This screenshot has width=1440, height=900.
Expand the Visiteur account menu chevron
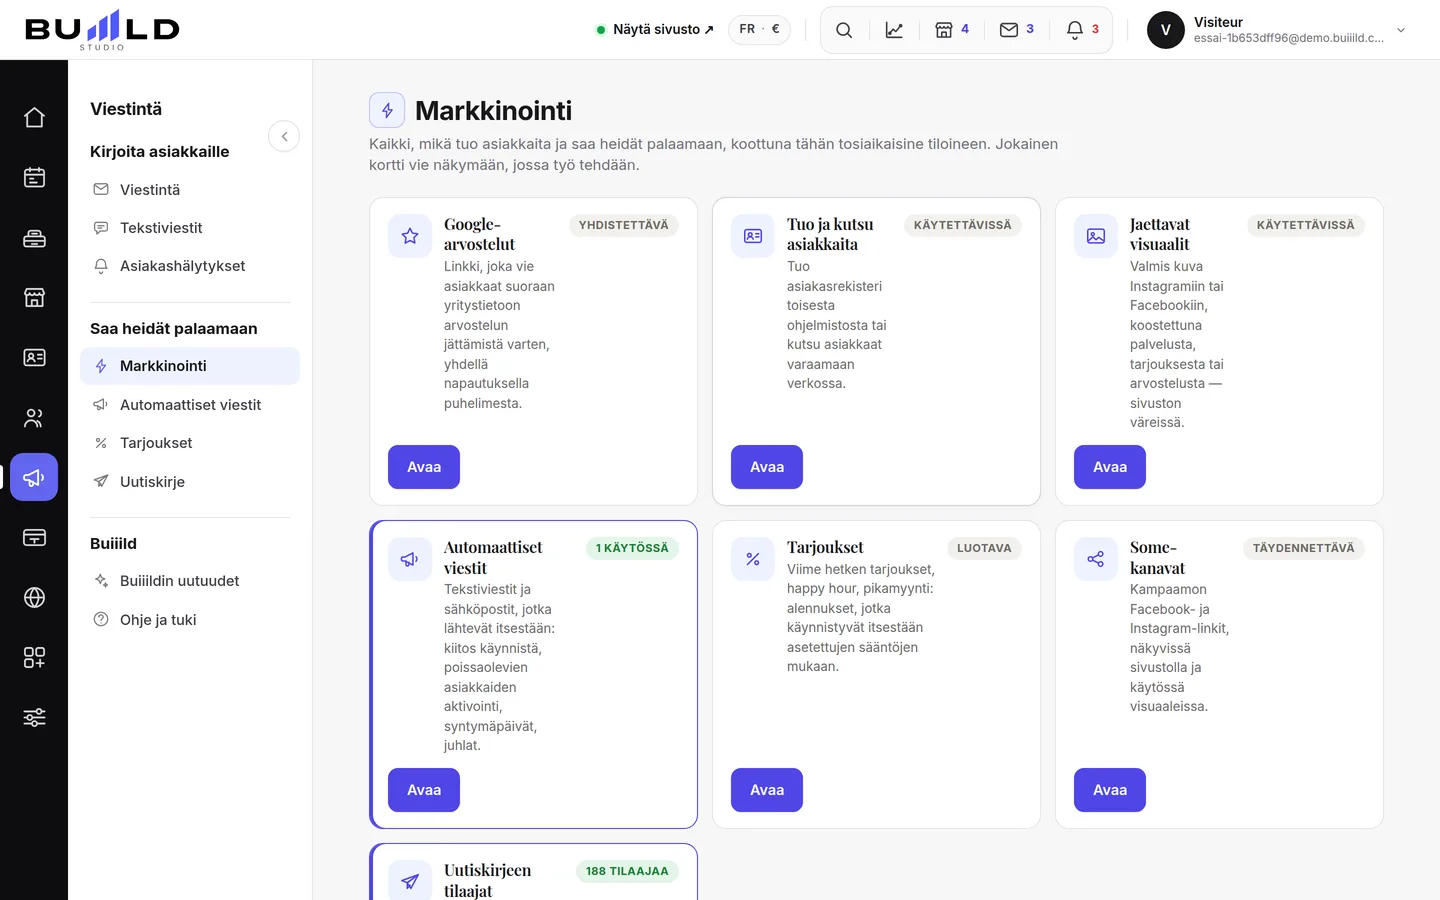[1401, 30]
